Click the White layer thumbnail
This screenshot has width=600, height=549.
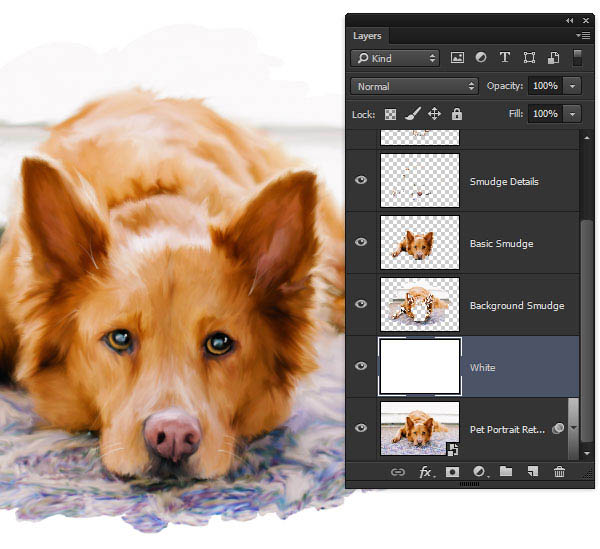coord(420,366)
